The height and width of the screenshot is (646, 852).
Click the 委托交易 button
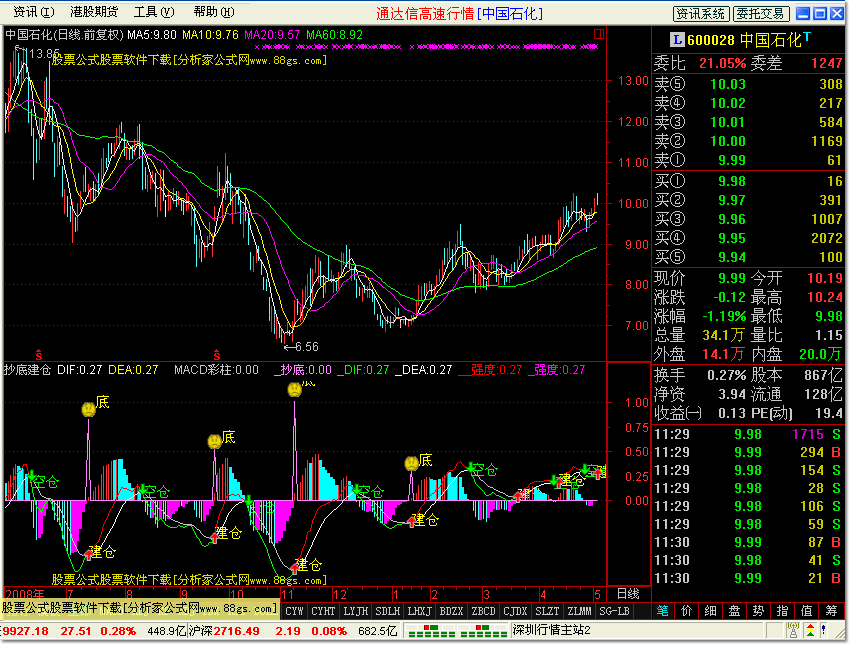point(761,14)
